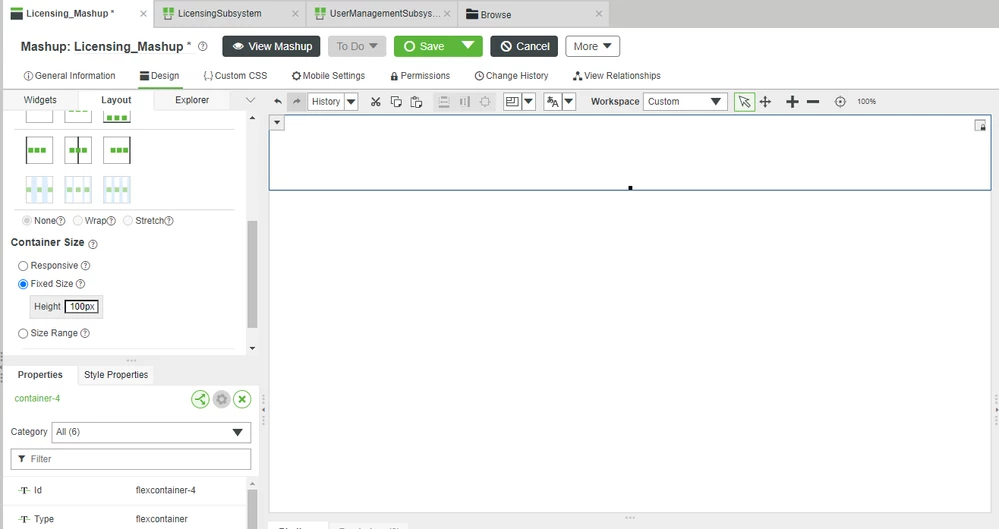This screenshot has height=529, width=999.
Task: Paste from clipboard using the paste icon
Action: (416, 101)
